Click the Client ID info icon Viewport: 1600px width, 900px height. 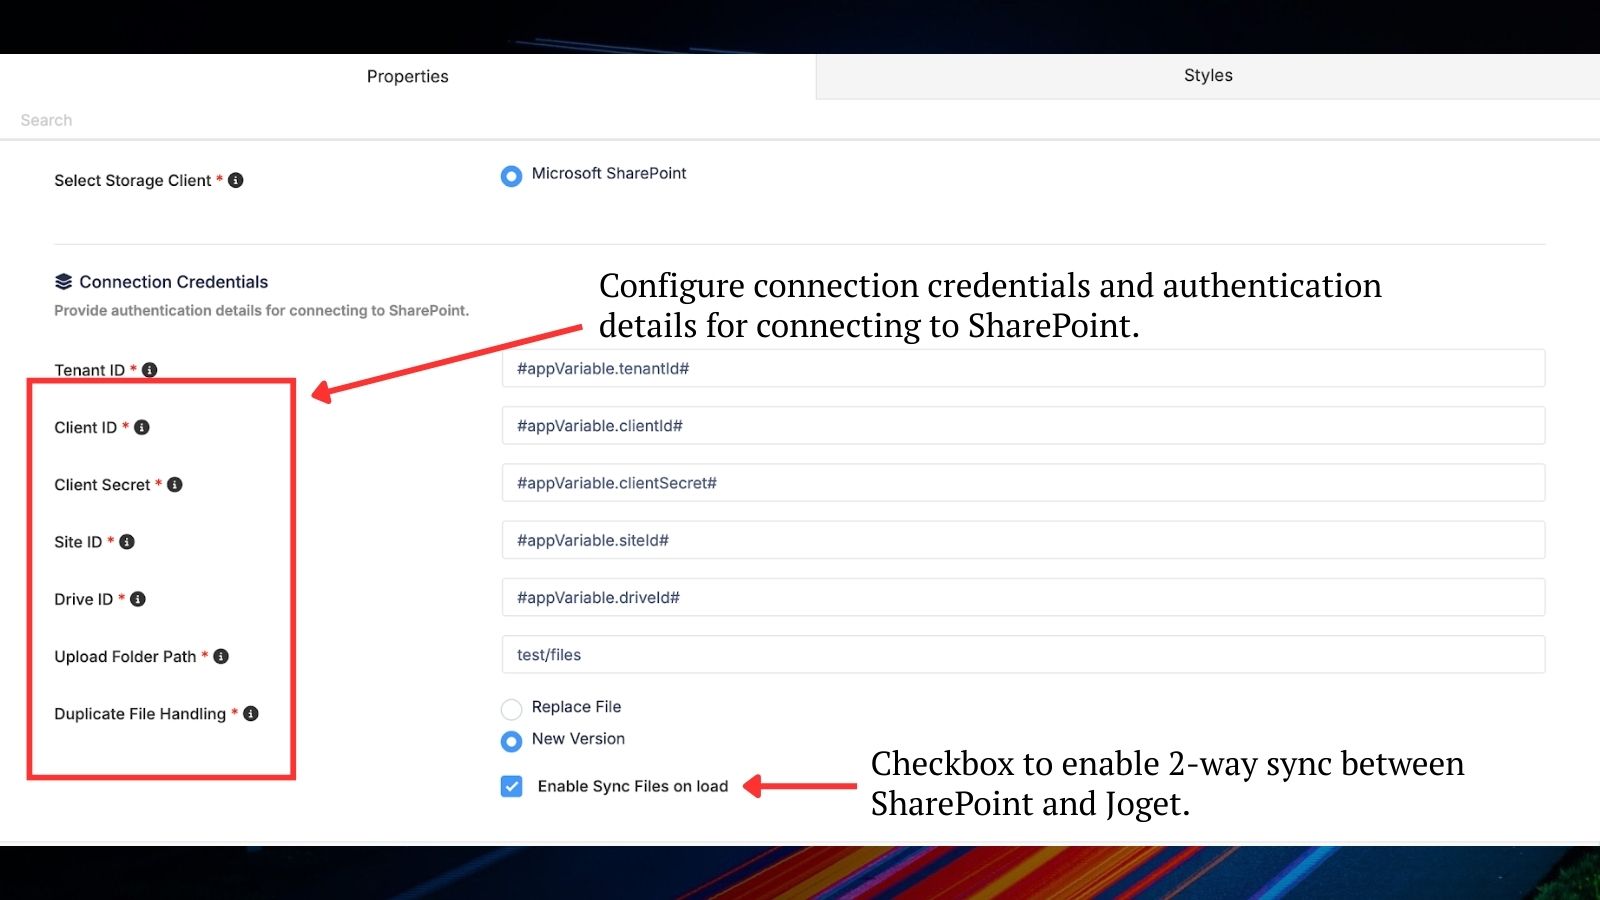pyautogui.click(x=142, y=427)
